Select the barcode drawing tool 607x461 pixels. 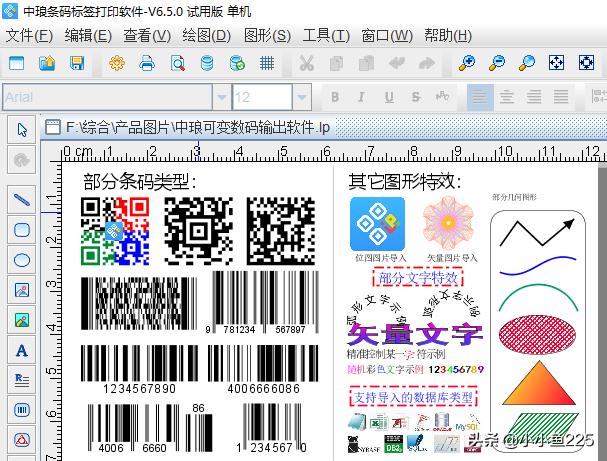22,410
